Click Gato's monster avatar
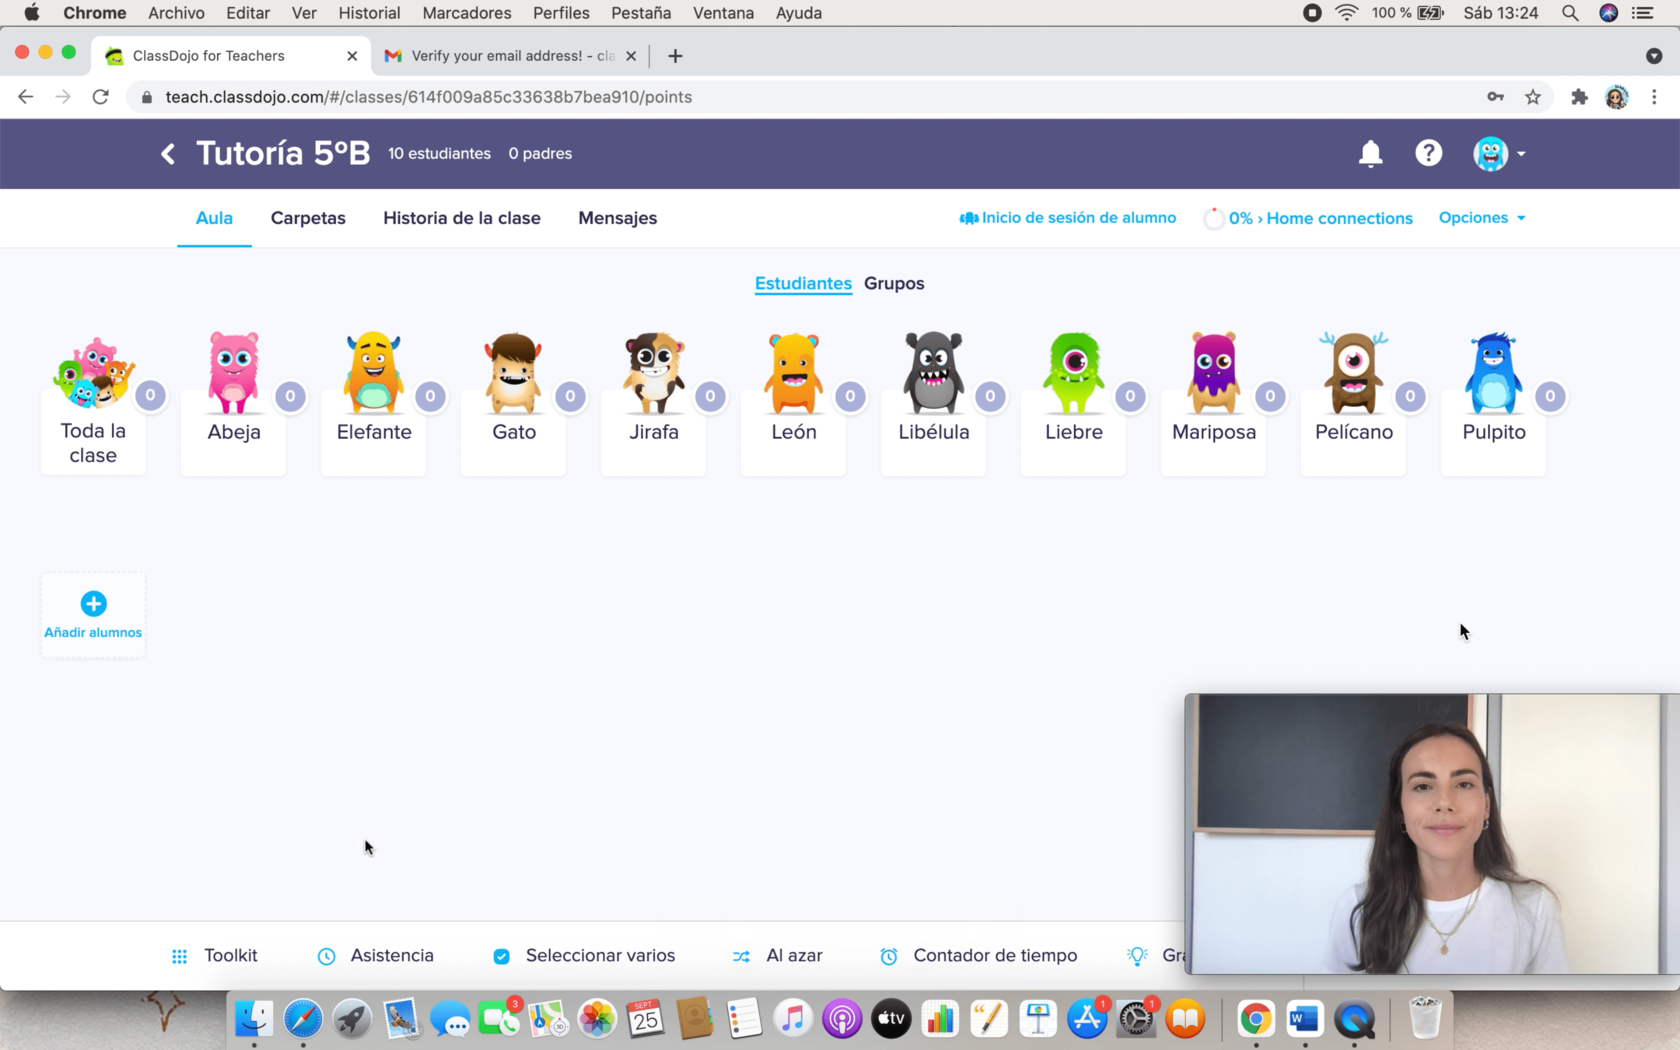This screenshot has width=1680, height=1050. pyautogui.click(x=513, y=372)
